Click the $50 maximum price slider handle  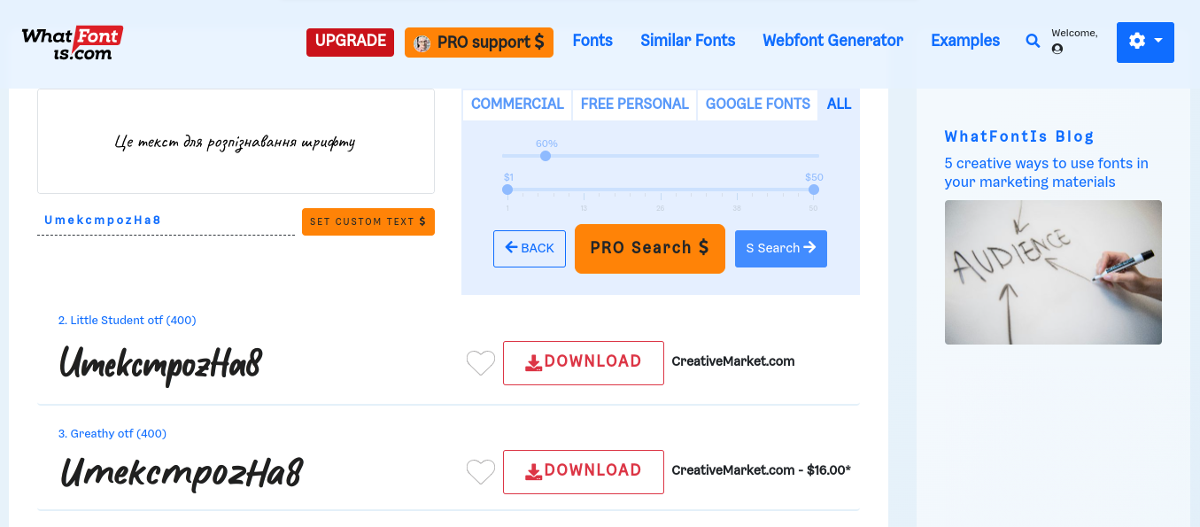(x=814, y=189)
